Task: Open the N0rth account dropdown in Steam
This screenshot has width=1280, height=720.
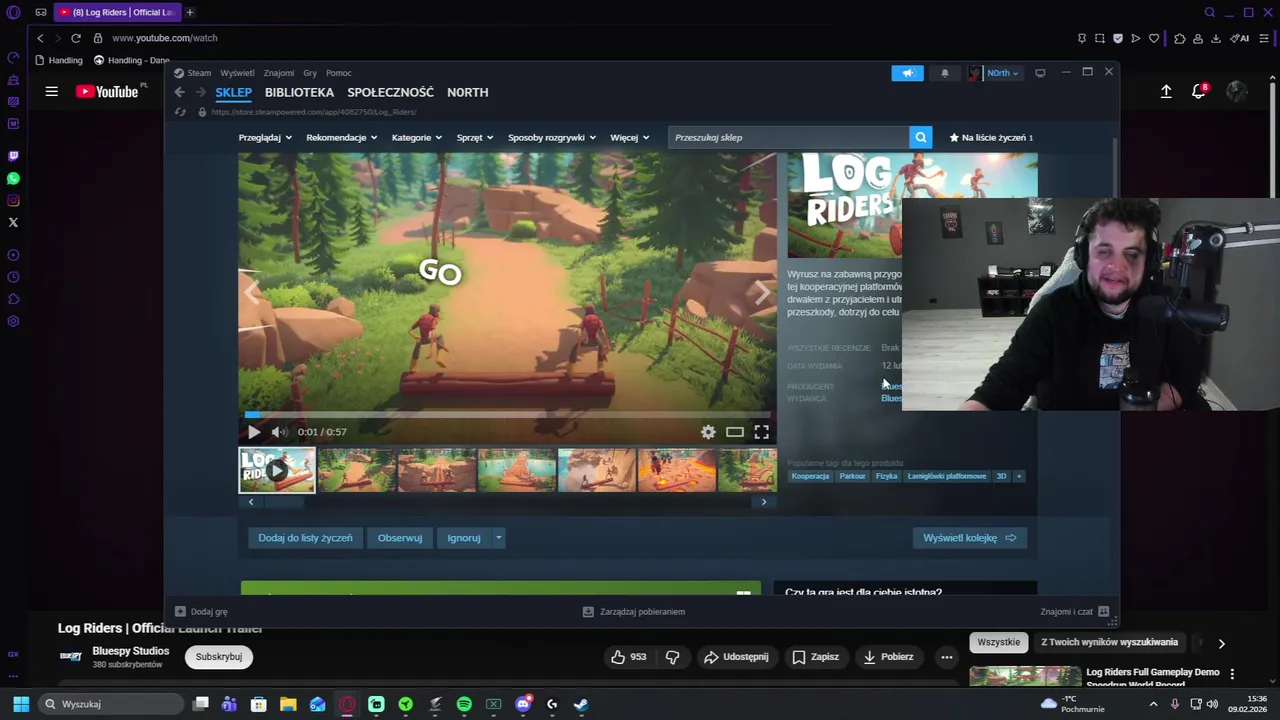Action: coord(994,73)
